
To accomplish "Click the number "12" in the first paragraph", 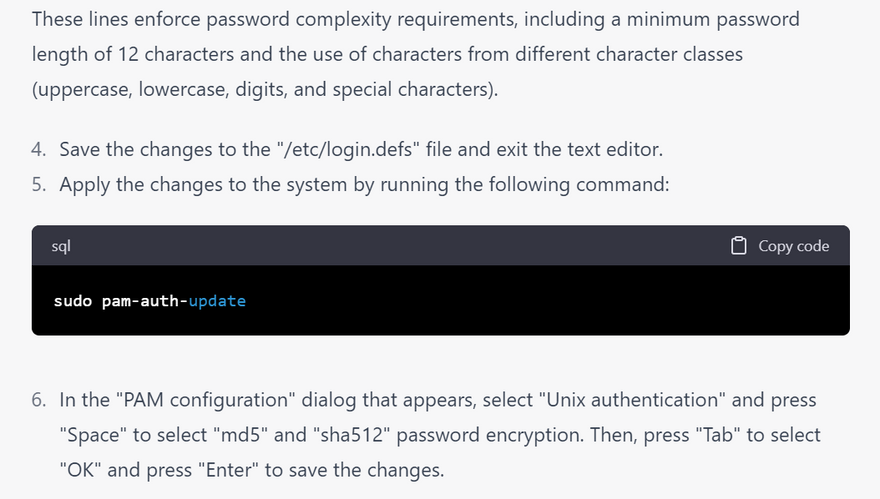I will point(128,55).
